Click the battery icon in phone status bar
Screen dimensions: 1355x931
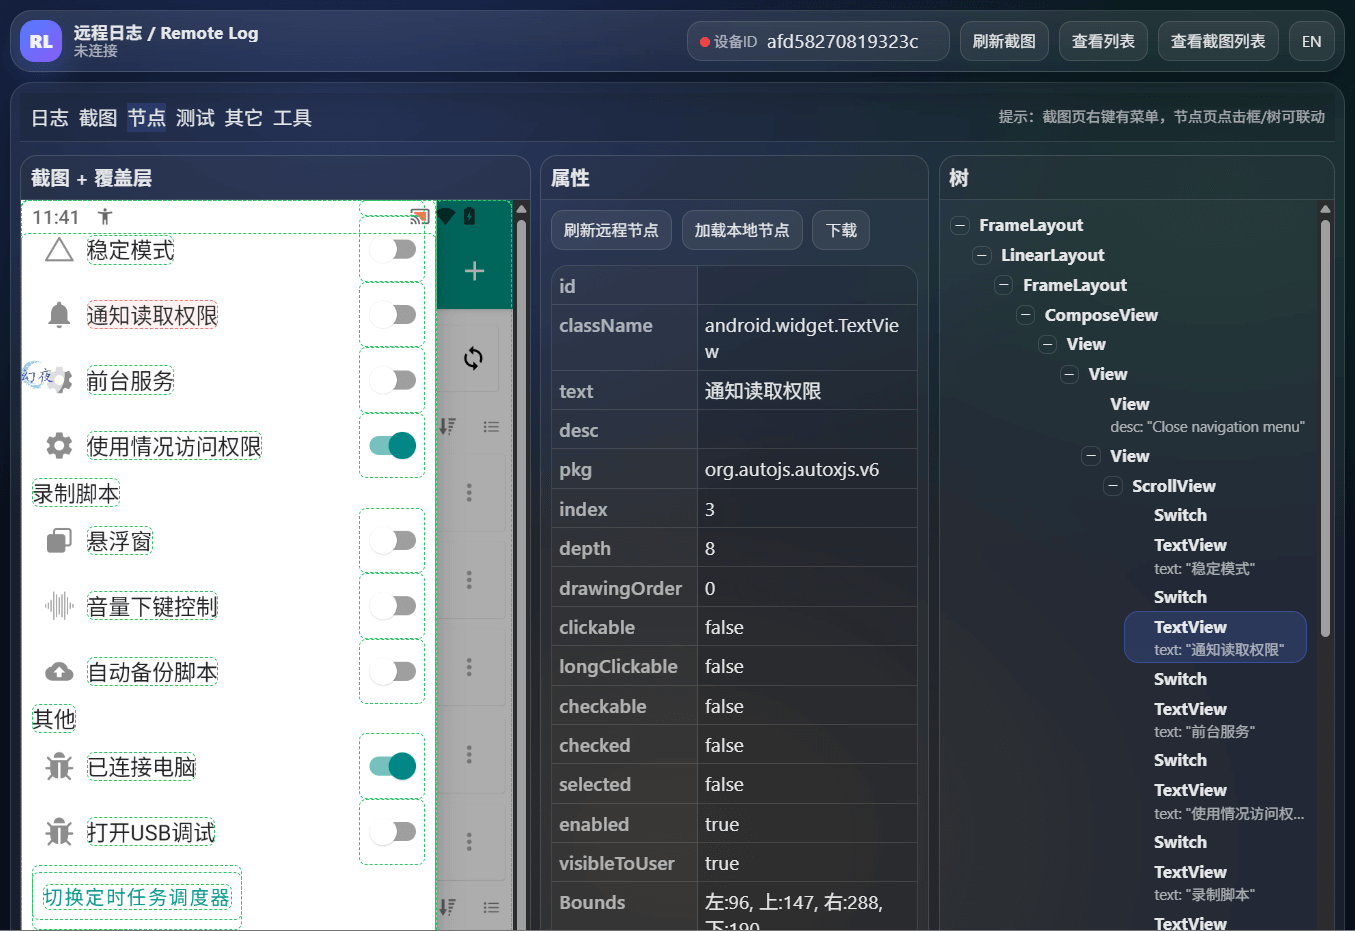coord(469,216)
